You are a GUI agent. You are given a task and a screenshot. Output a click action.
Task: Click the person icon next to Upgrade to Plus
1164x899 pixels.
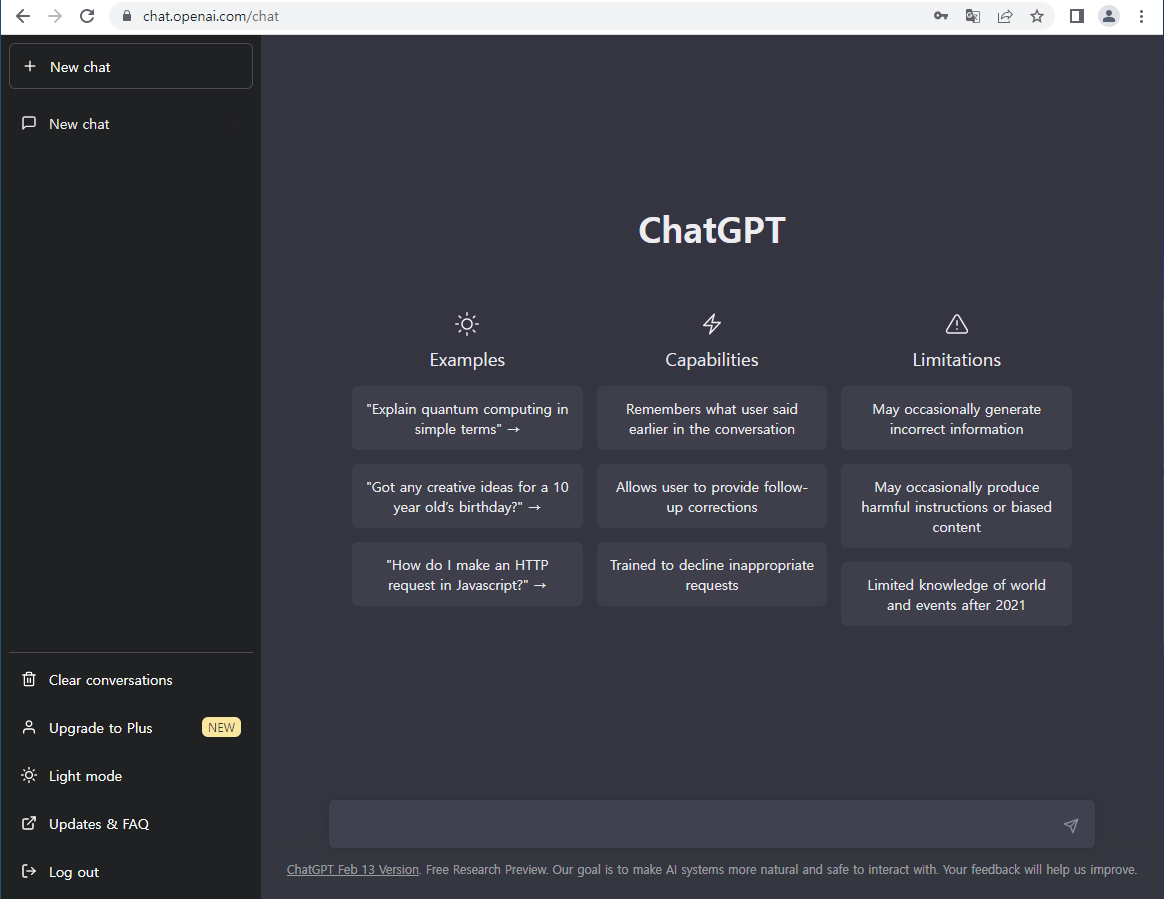(29, 728)
